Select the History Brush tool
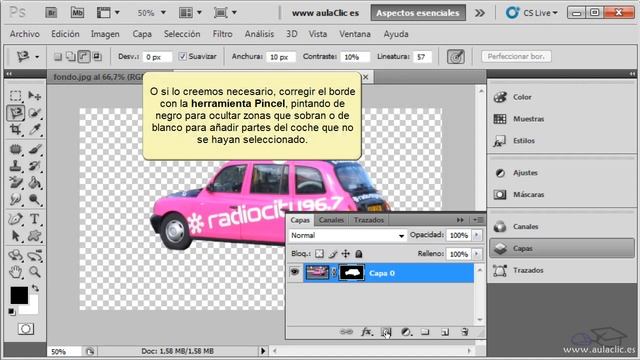This screenshot has width=640, height=360. point(35,166)
